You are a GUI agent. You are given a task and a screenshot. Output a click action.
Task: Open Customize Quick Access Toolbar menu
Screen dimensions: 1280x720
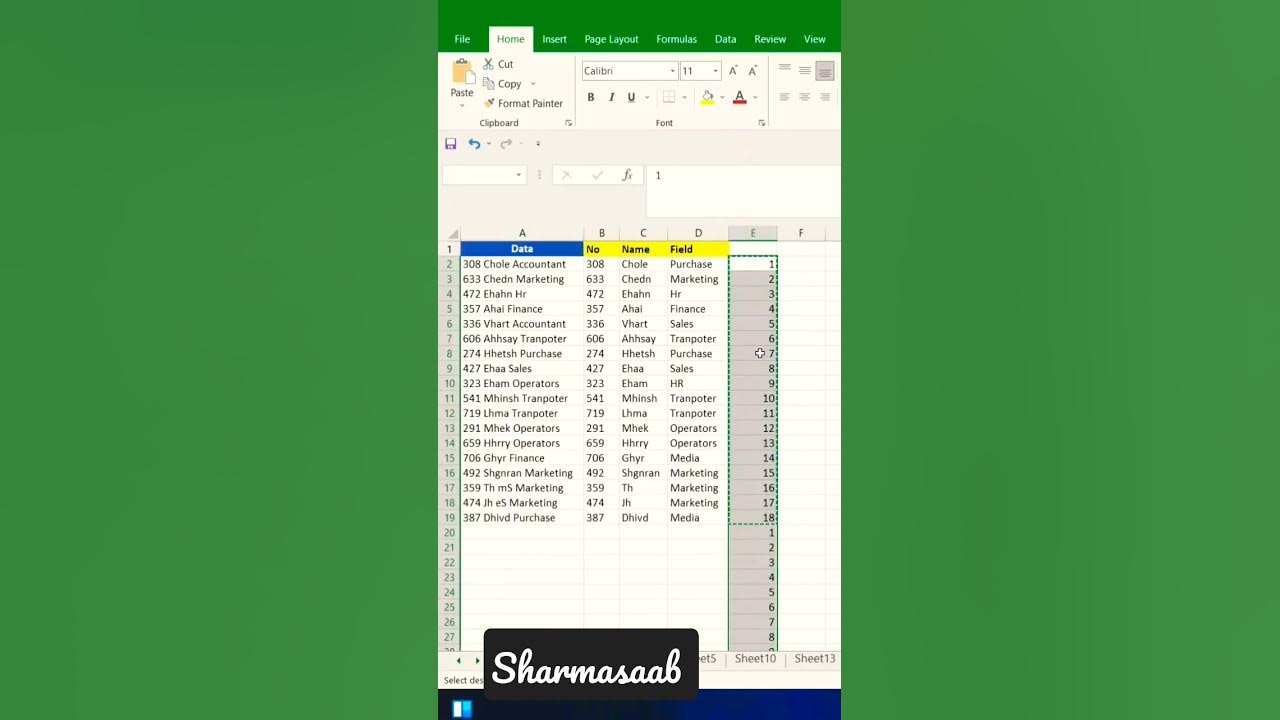click(538, 144)
